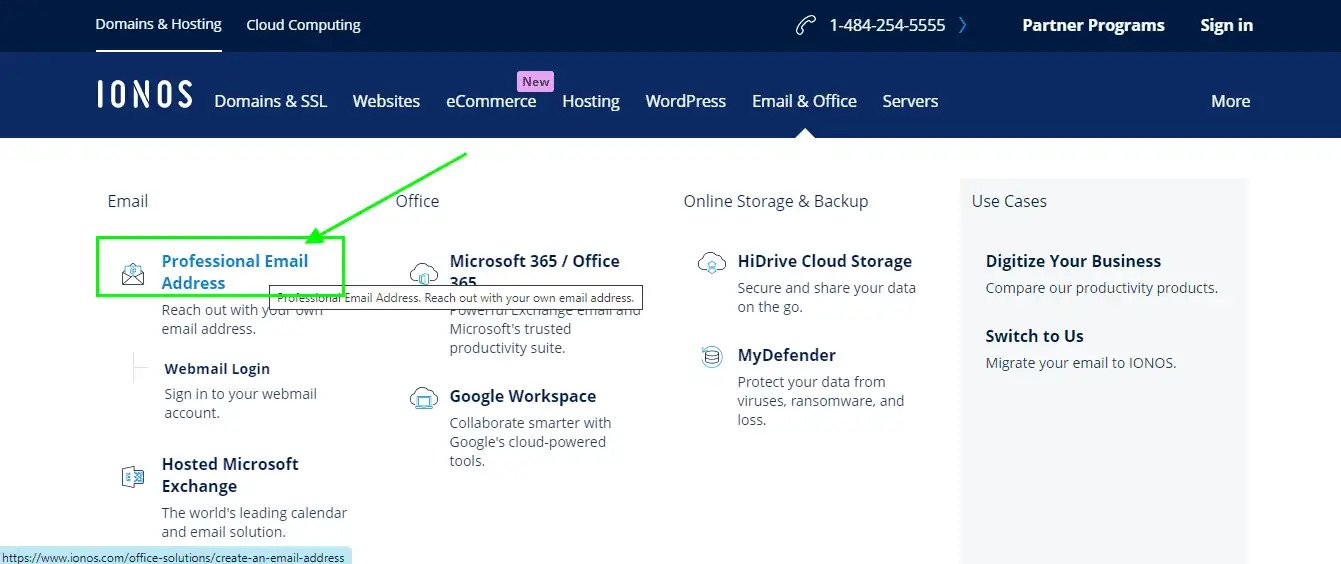Open HiDrive Cloud Storage link
Screen dimensions: 1341x564
coord(825,261)
